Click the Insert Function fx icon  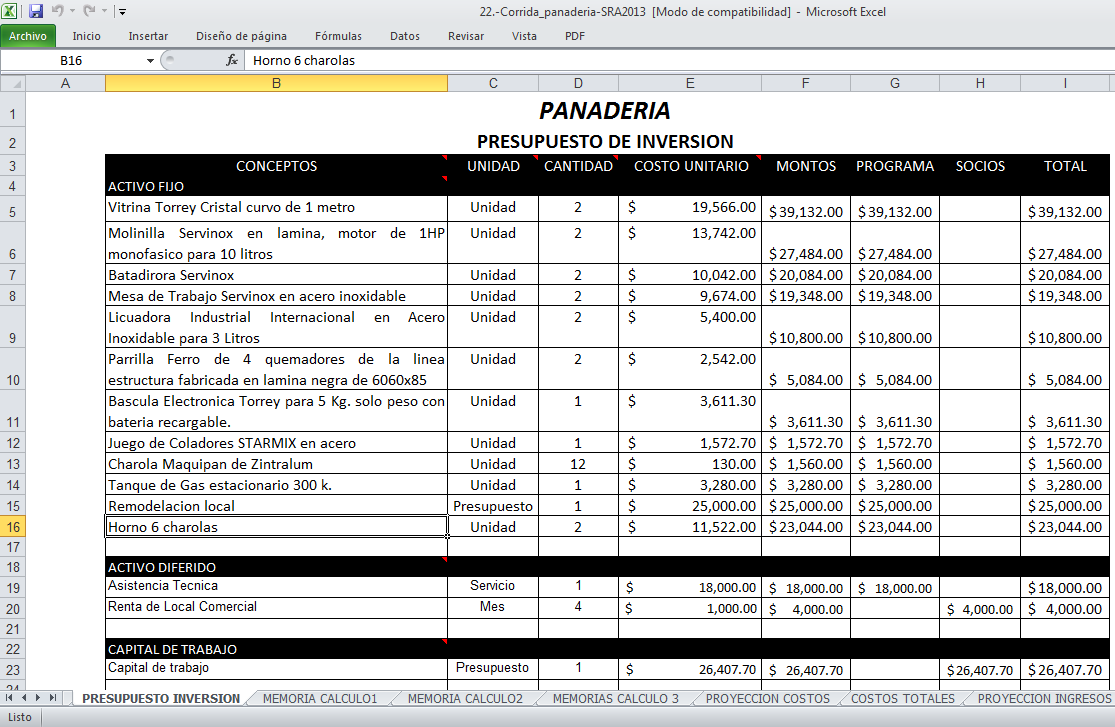point(232,60)
